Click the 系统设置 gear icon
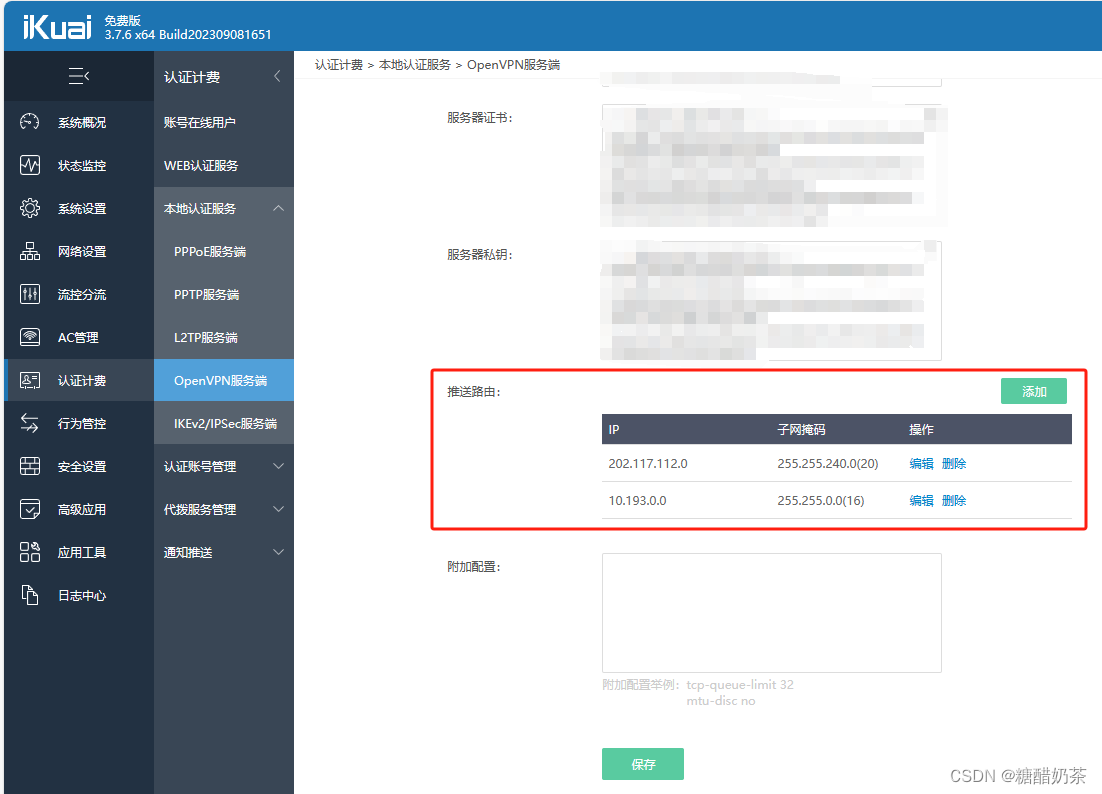The height and width of the screenshot is (794, 1102). coord(30,208)
